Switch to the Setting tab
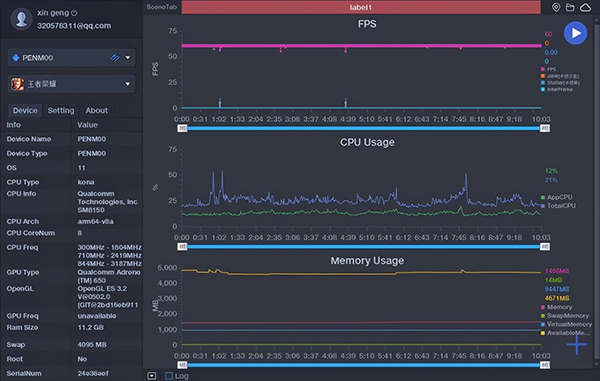 [x=61, y=111]
